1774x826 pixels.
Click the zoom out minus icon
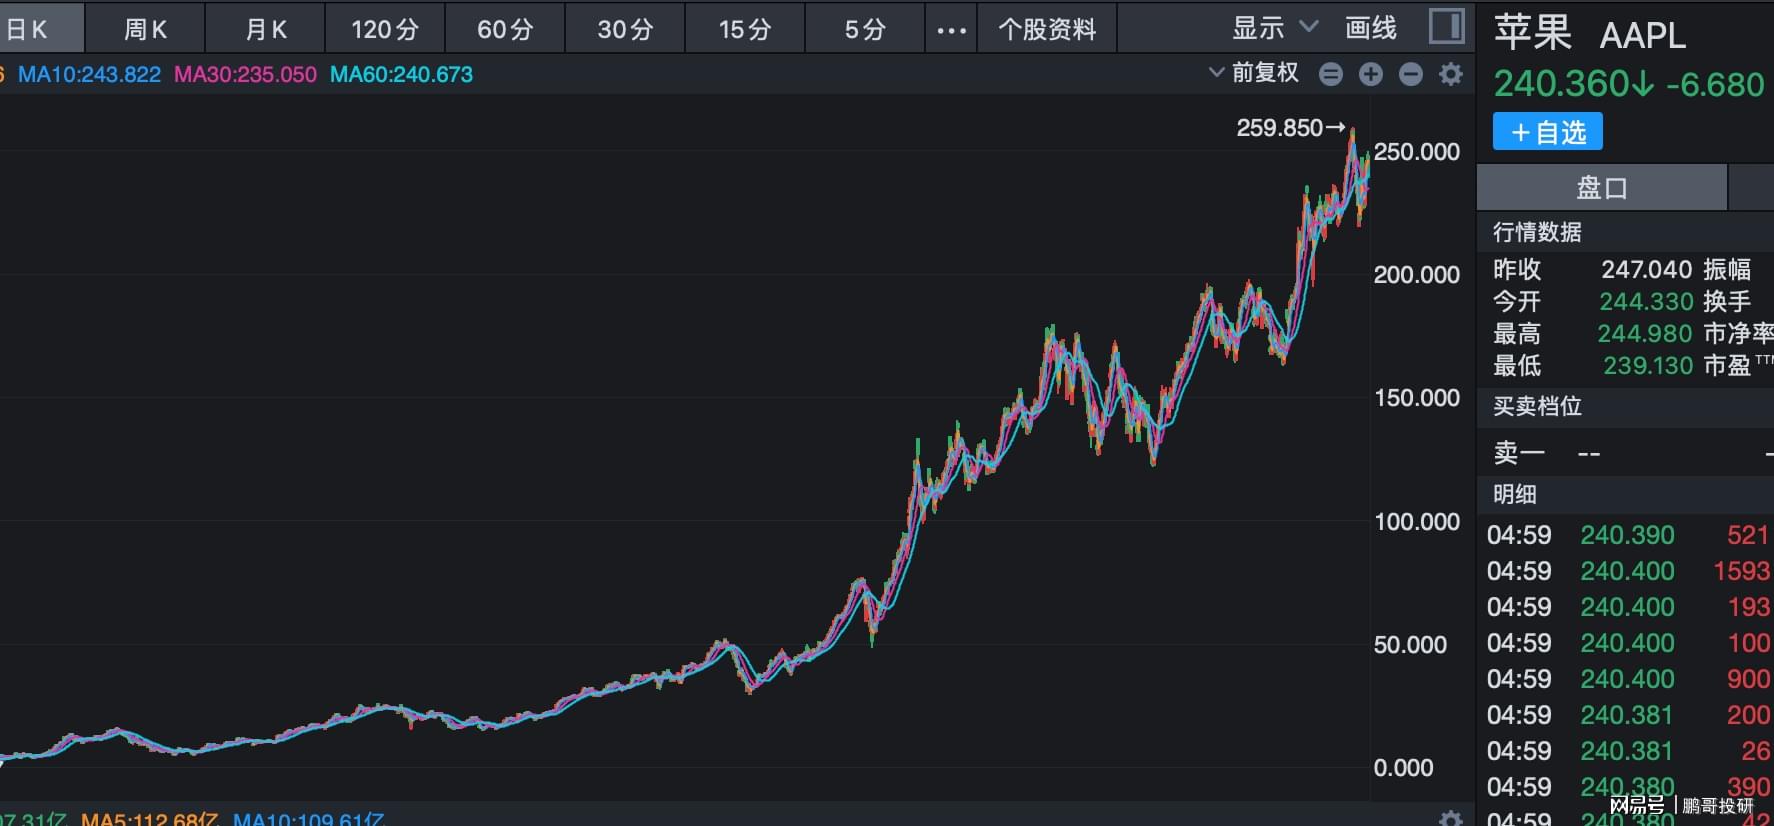pyautogui.click(x=1410, y=74)
